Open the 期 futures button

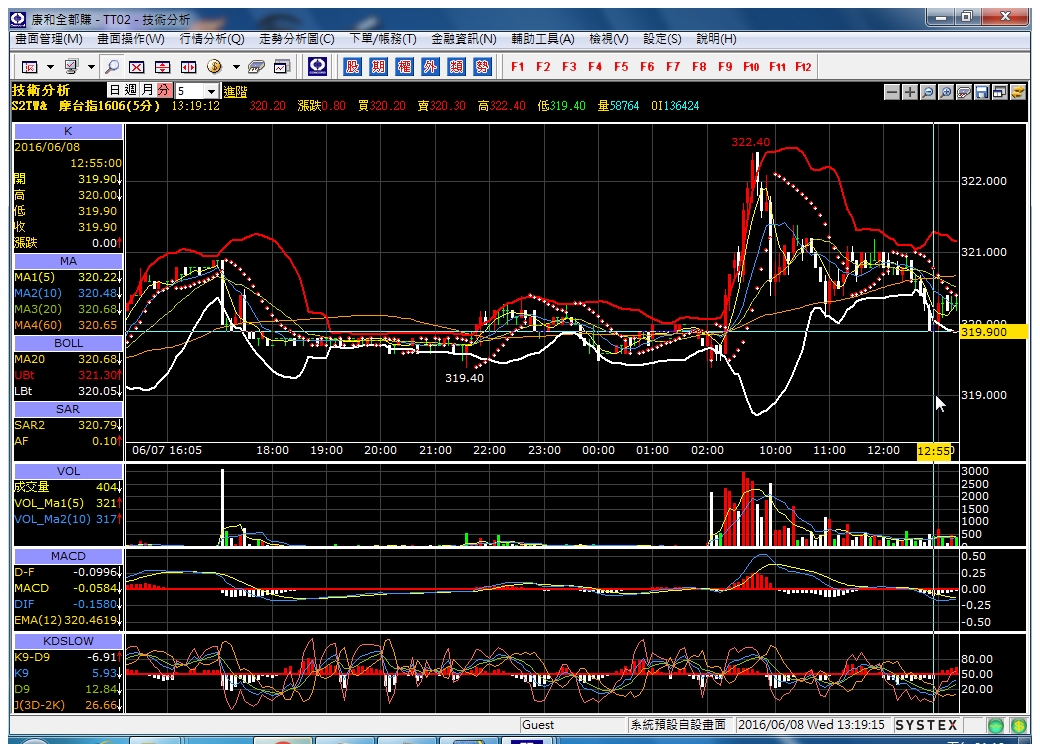coord(379,66)
